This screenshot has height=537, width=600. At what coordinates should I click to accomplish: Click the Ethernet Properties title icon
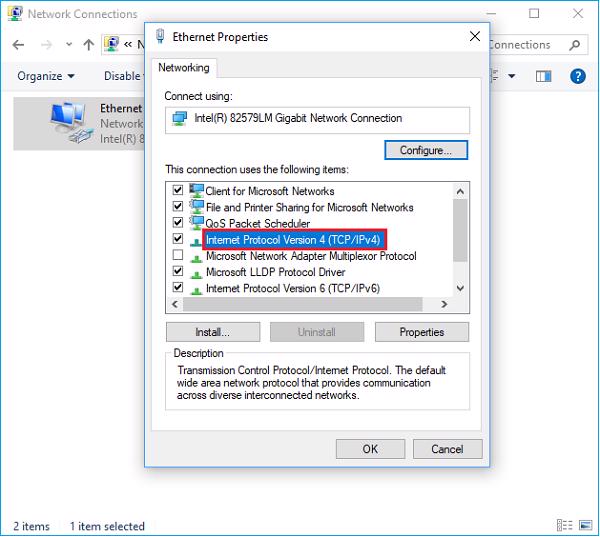pyautogui.click(x=160, y=36)
